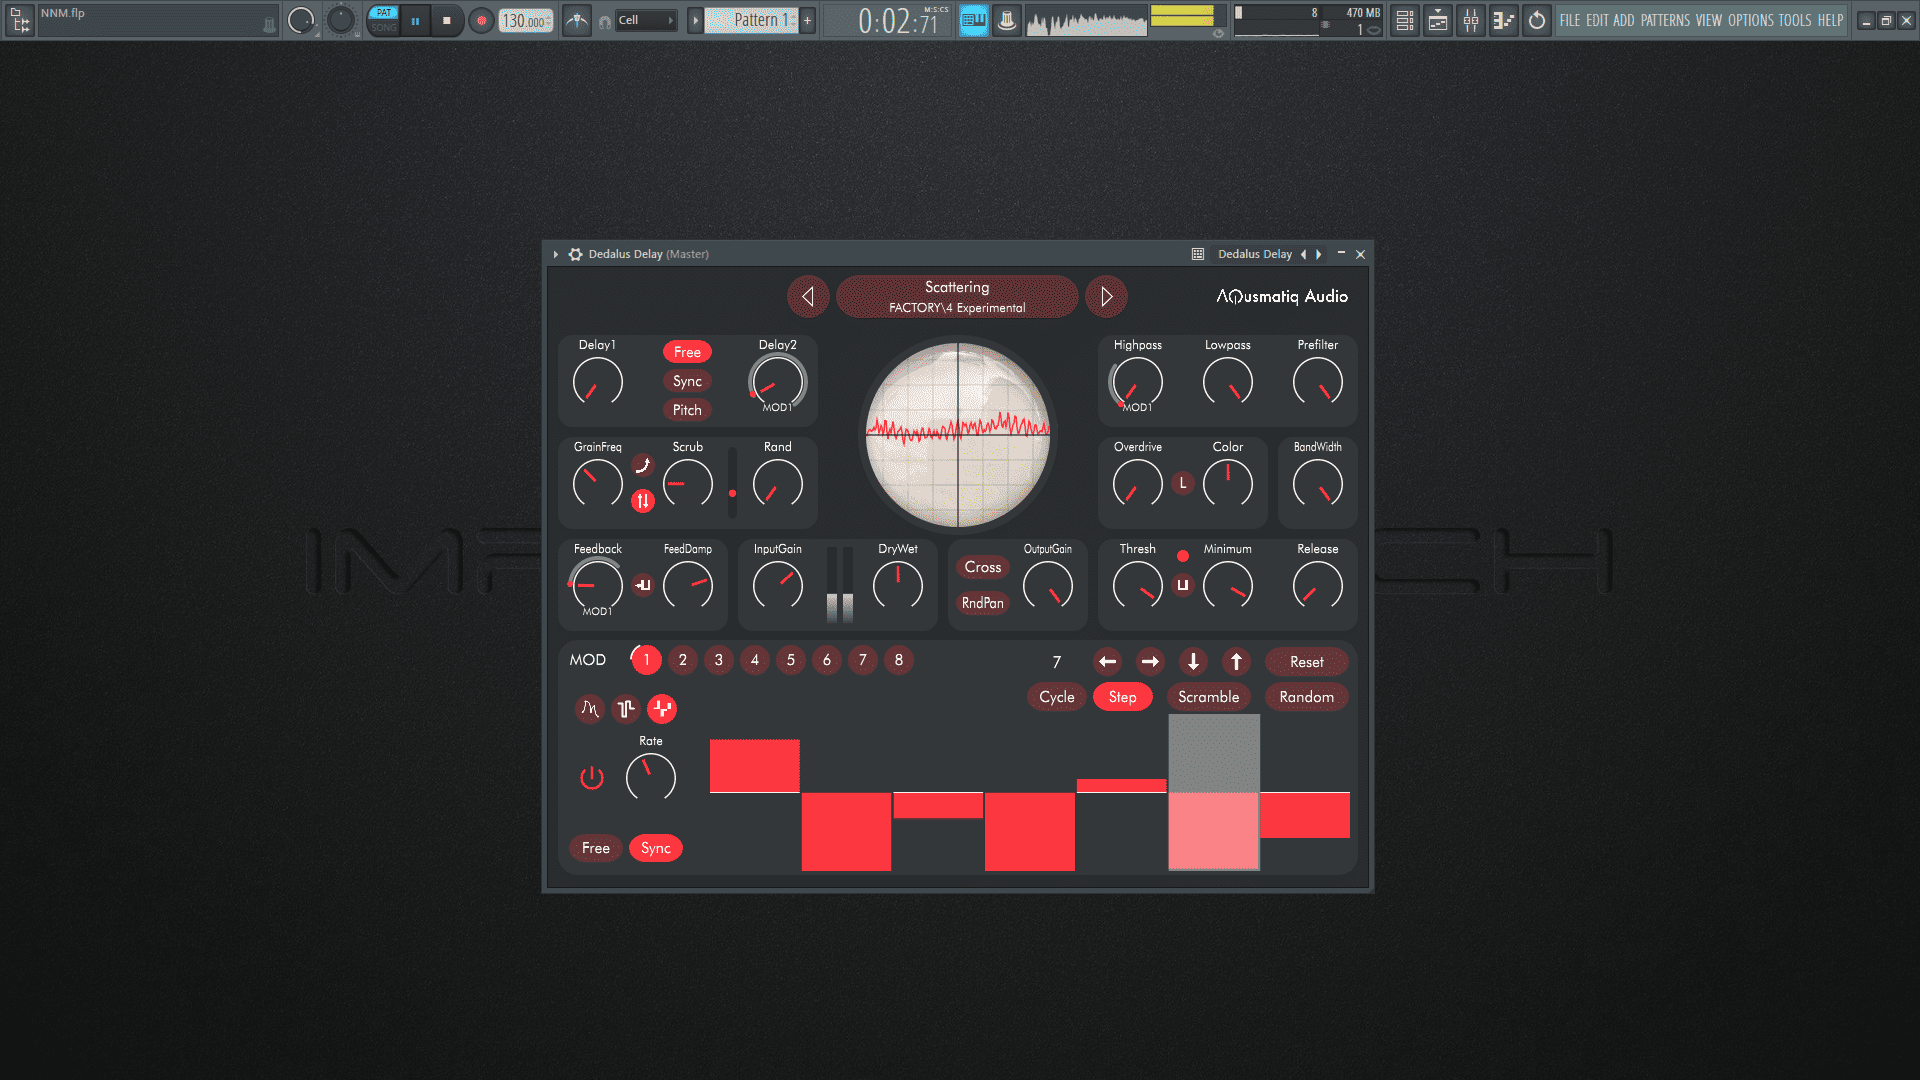1920x1080 pixels.
Task: Click the DryWet knob
Action: point(897,585)
